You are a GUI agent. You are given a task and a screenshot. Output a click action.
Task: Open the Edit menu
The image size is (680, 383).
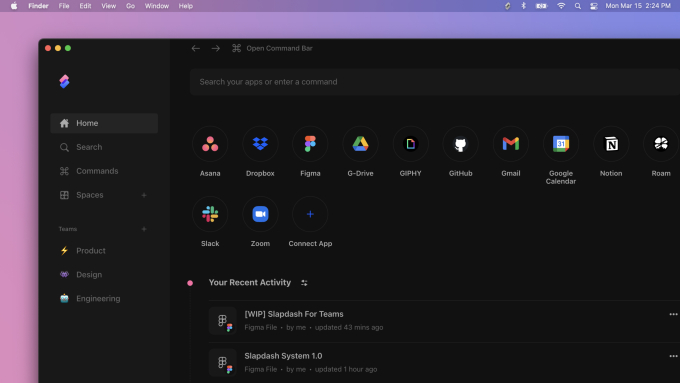[85, 6]
